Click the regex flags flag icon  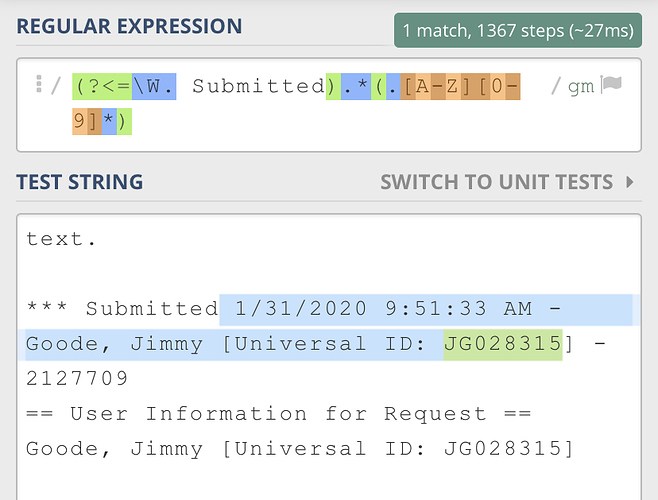click(x=612, y=86)
